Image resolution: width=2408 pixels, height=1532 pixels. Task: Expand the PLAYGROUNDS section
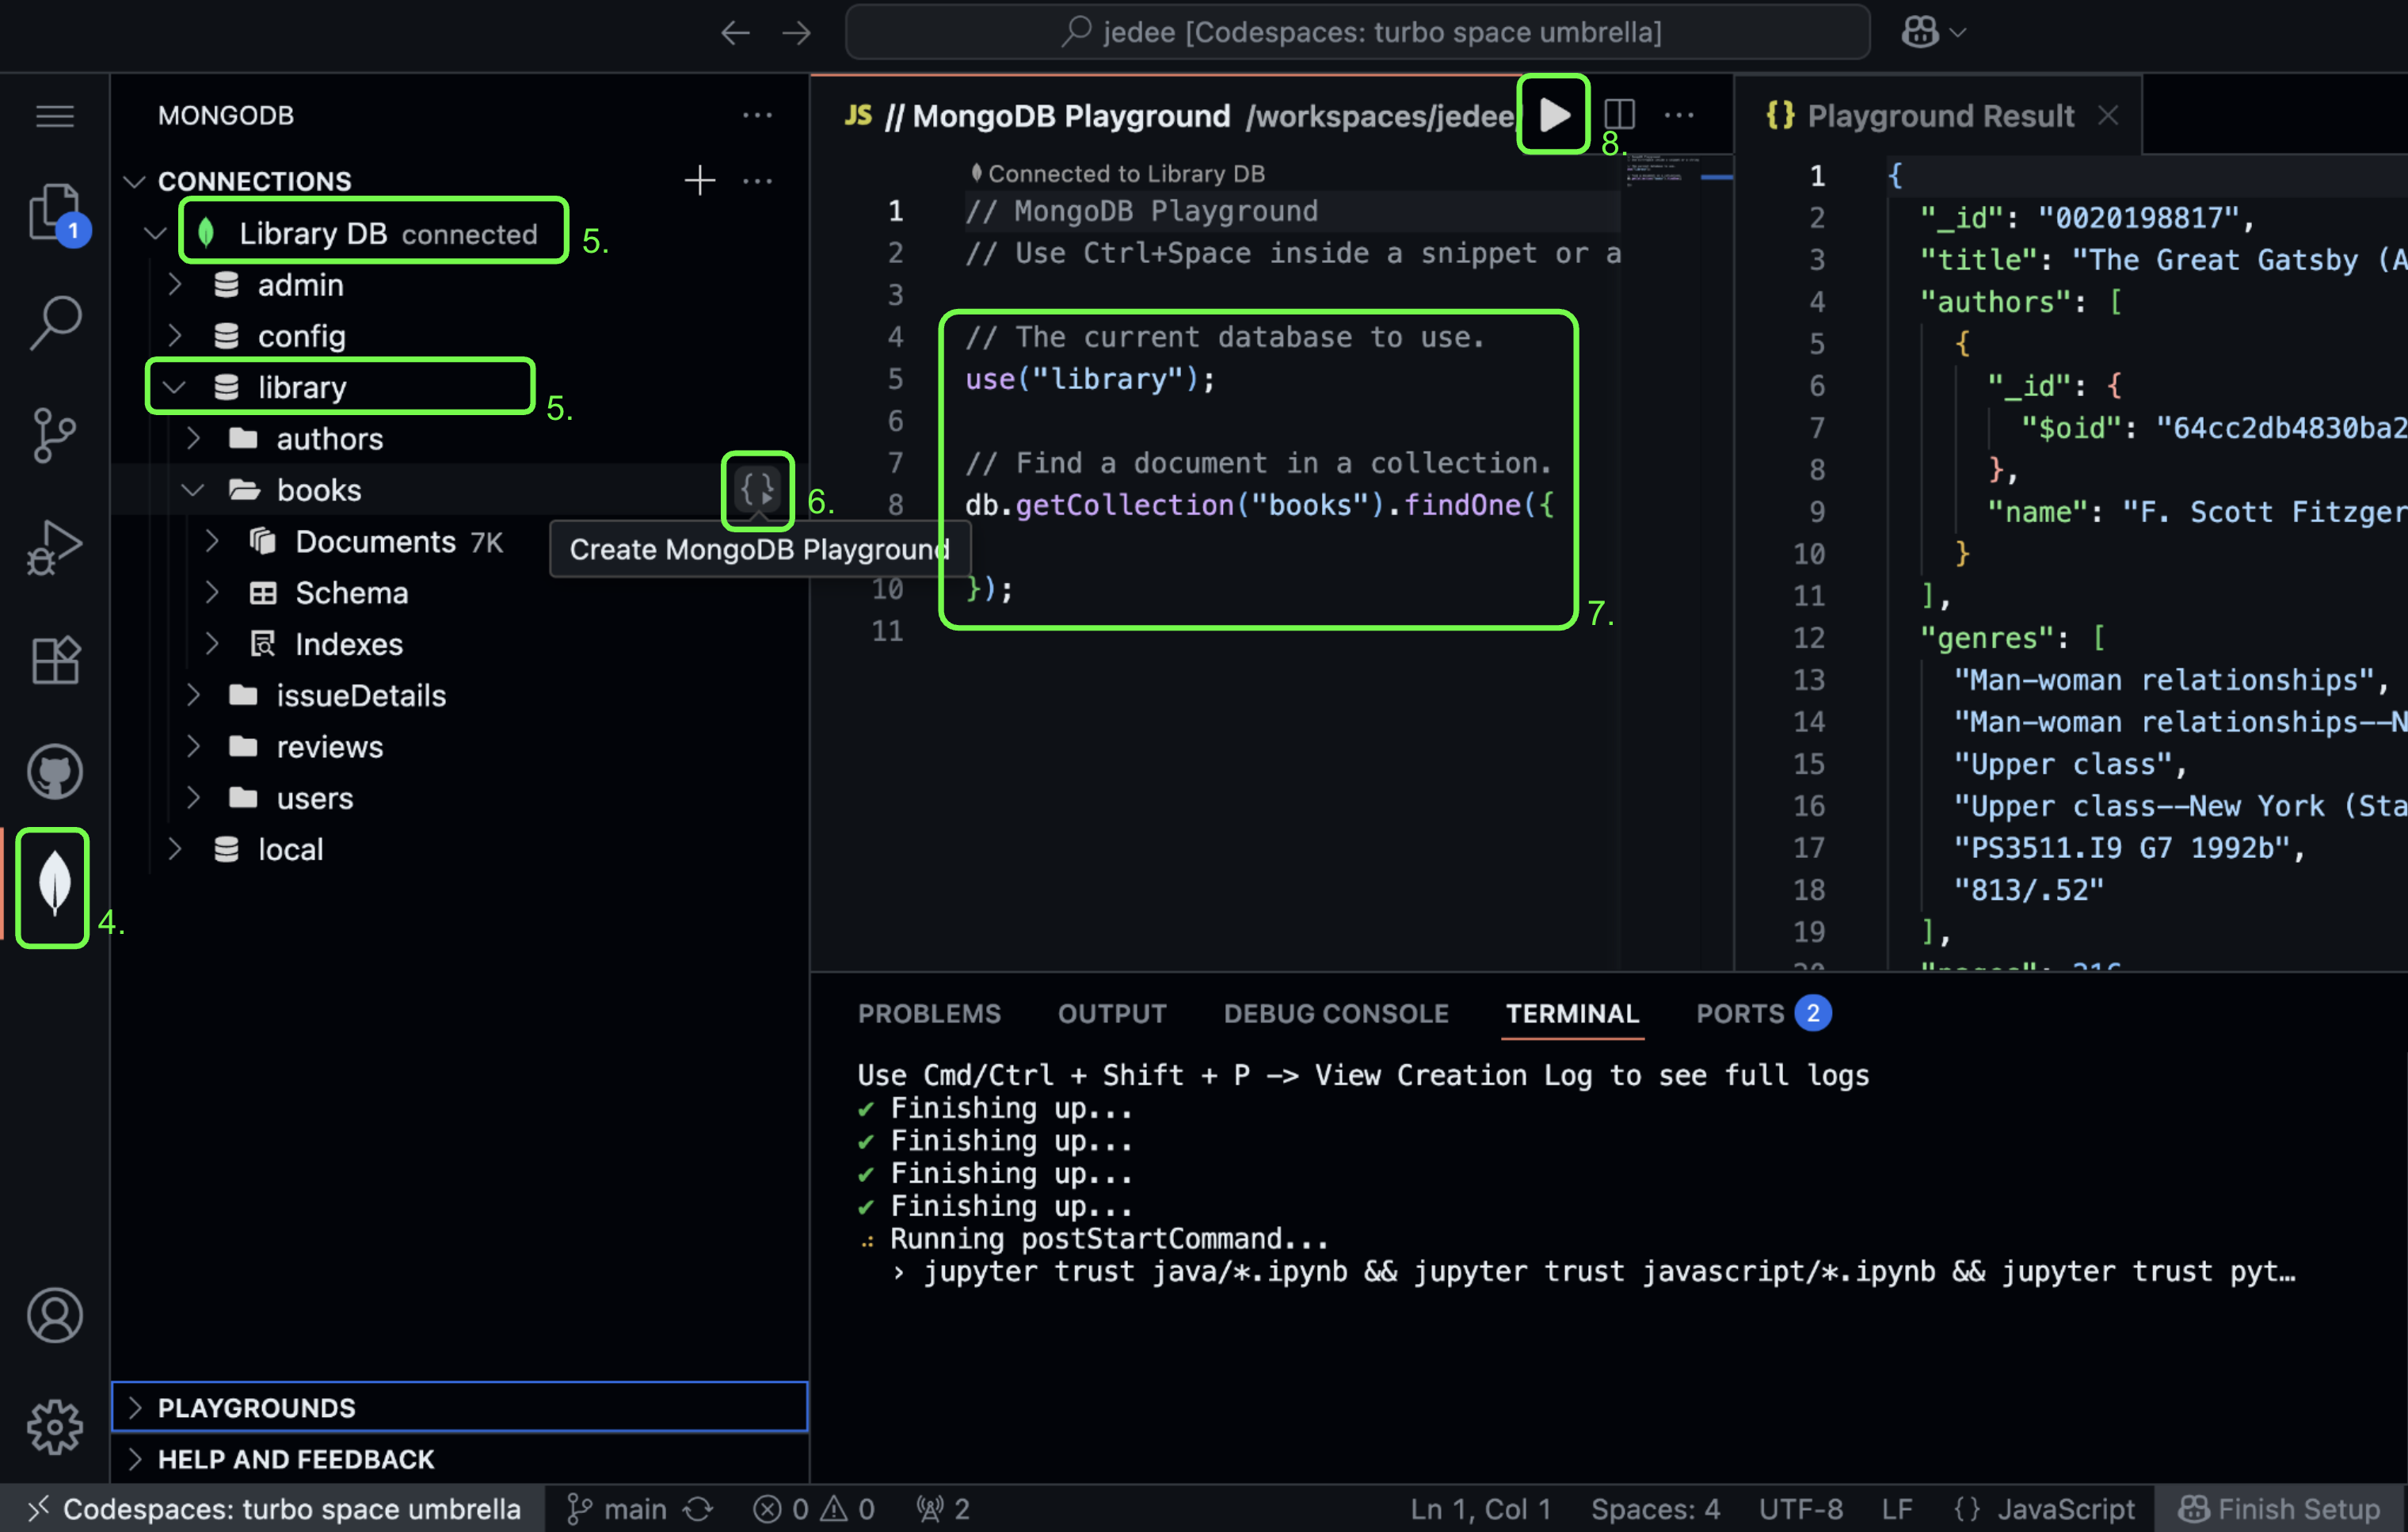coord(256,1407)
